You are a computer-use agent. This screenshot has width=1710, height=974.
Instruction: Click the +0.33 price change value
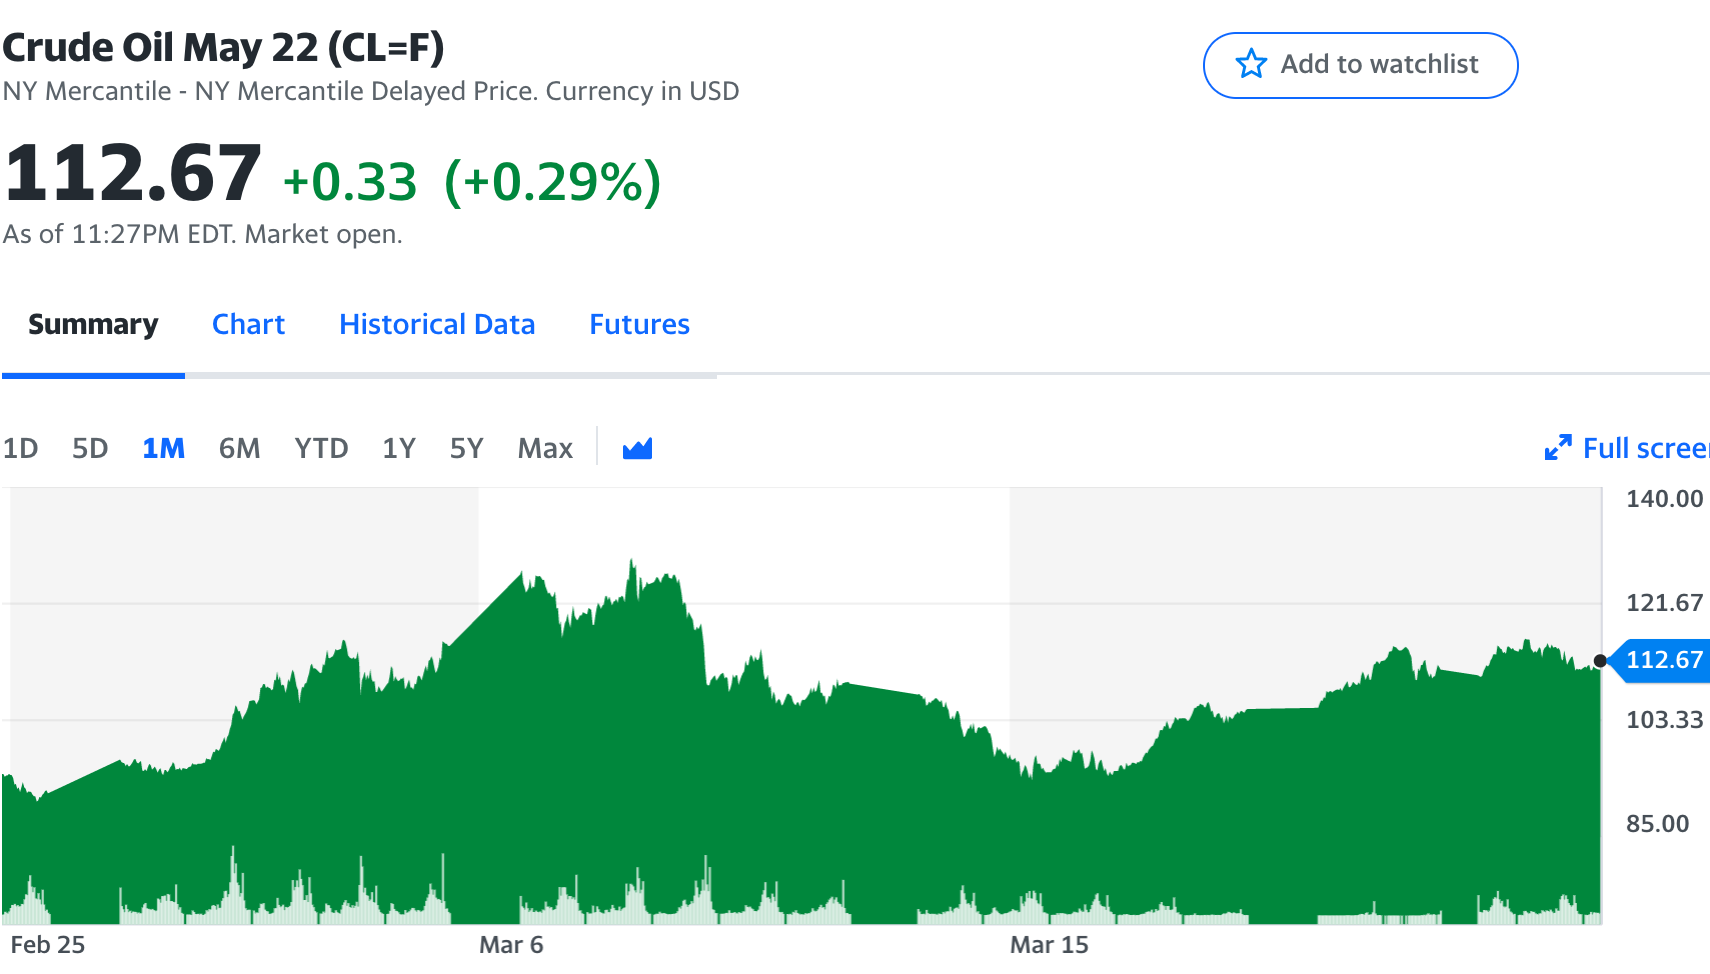[350, 182]
